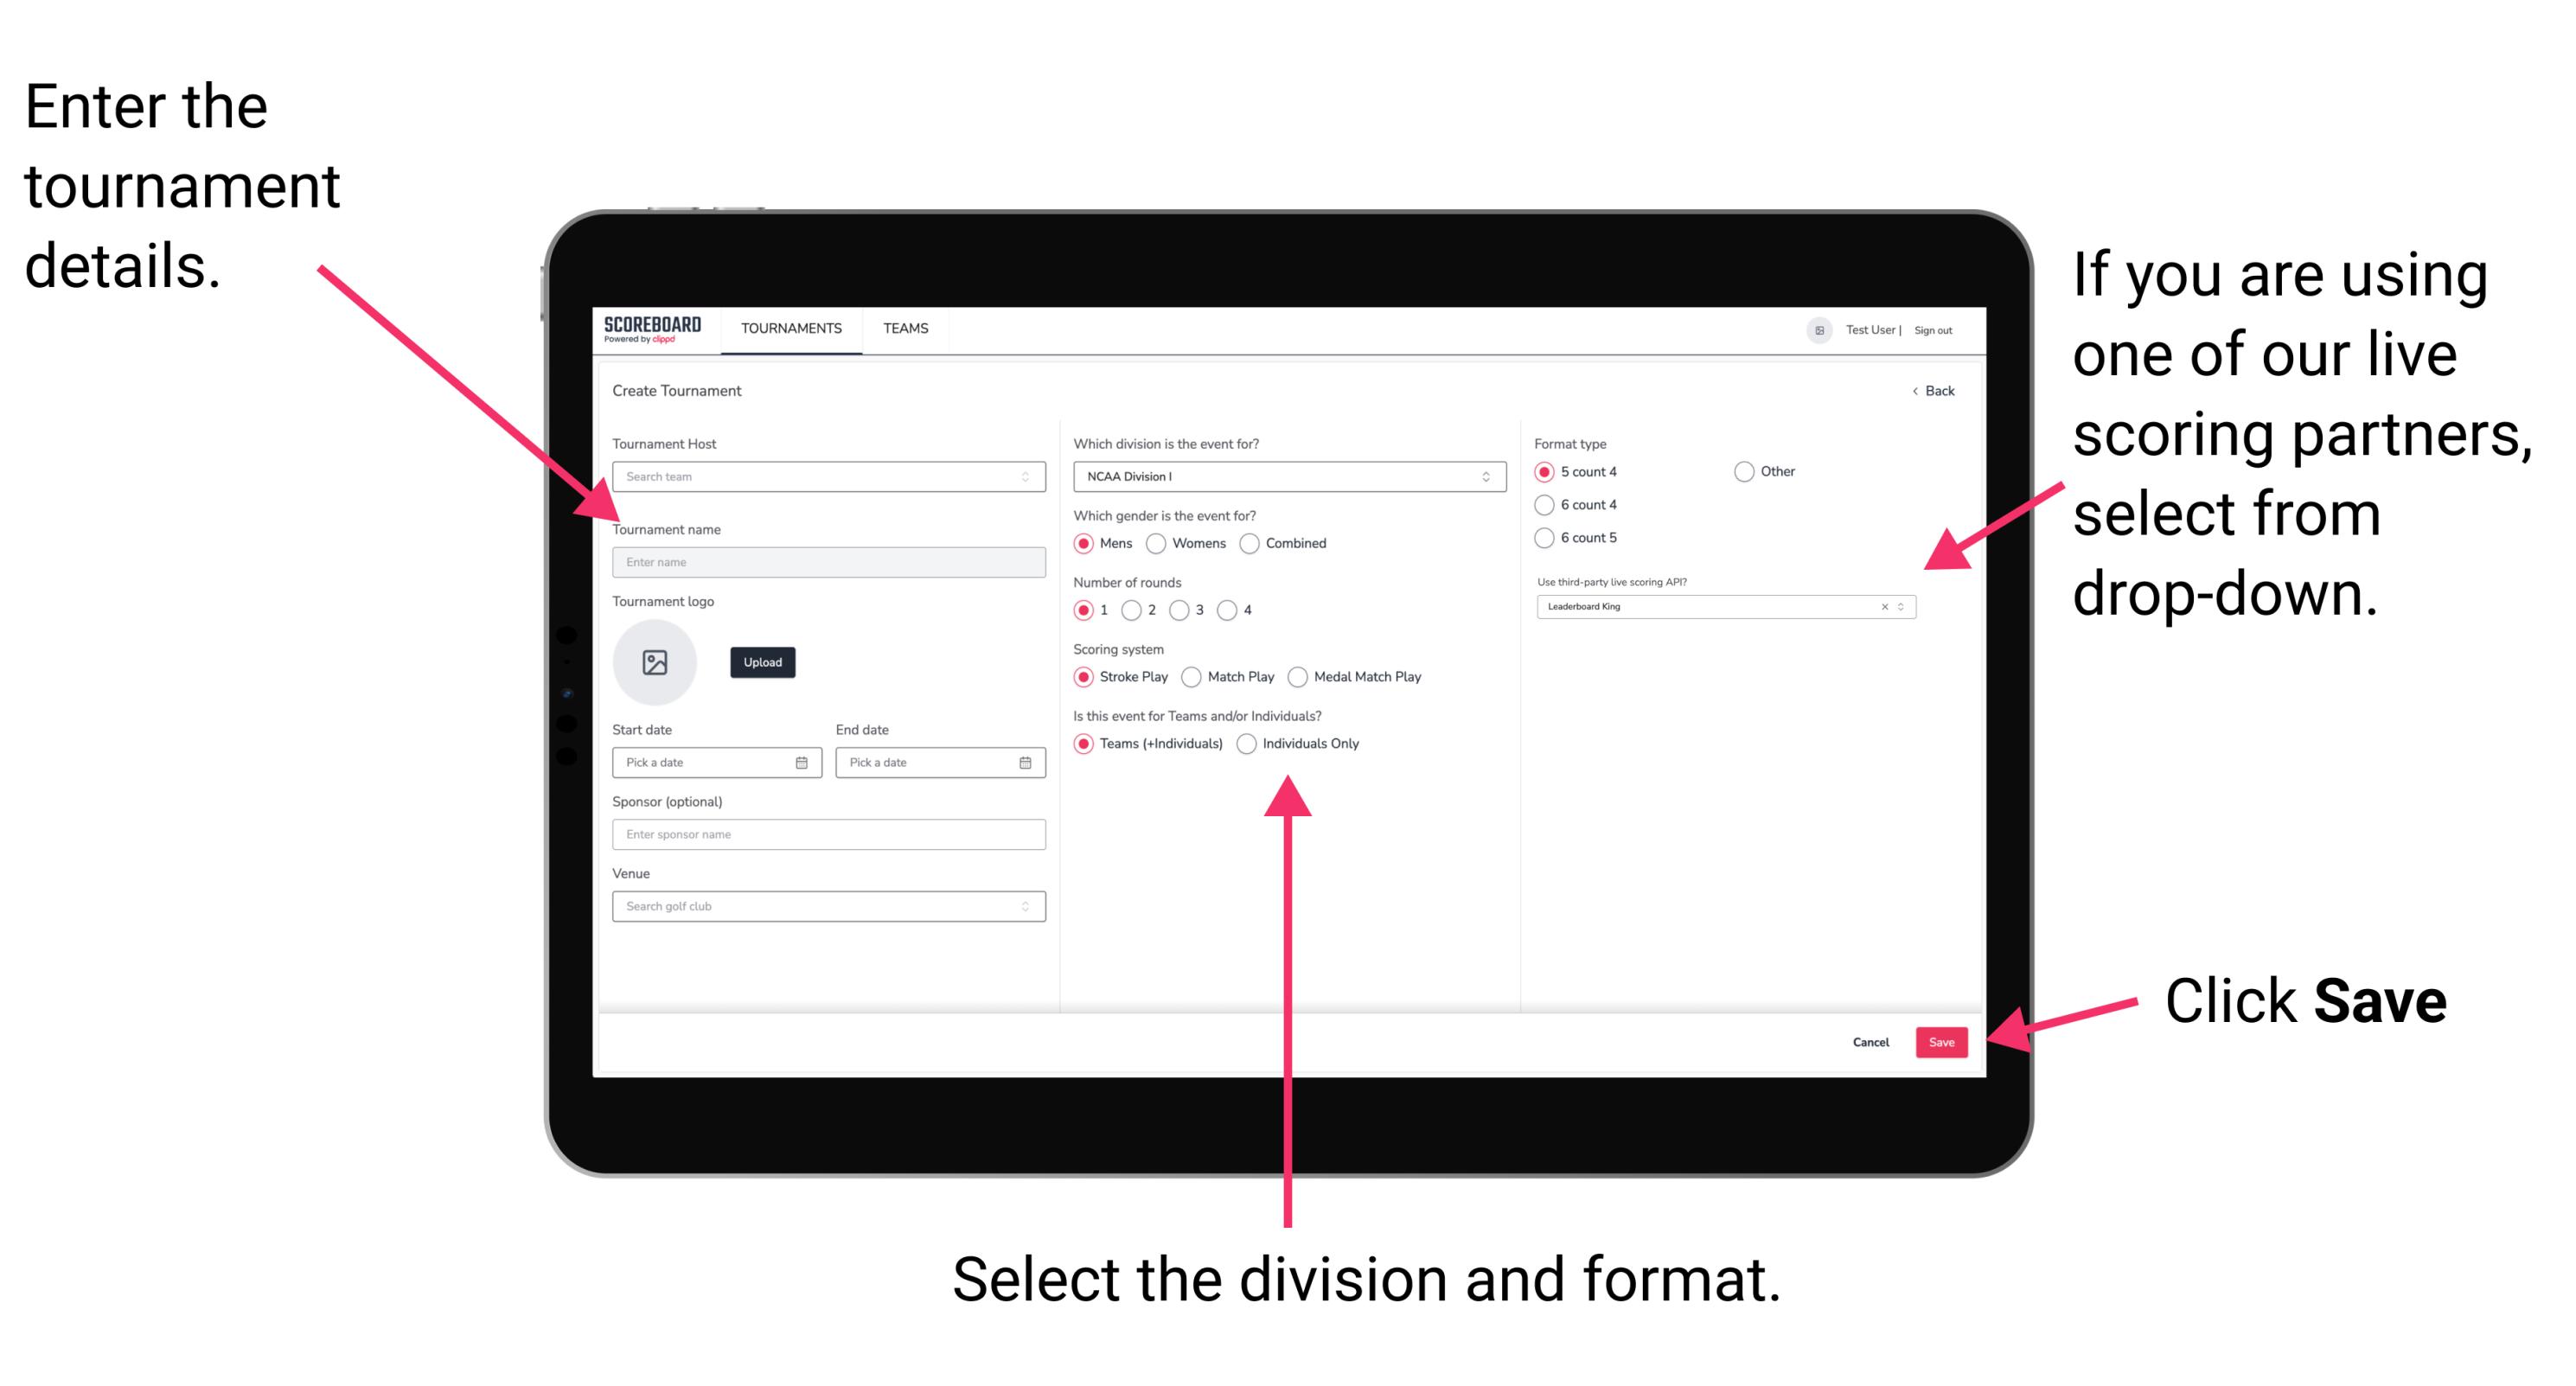2576x1386 pixels.
Task: Click the Start date calendar icon
Action: [x=804, y=763]
